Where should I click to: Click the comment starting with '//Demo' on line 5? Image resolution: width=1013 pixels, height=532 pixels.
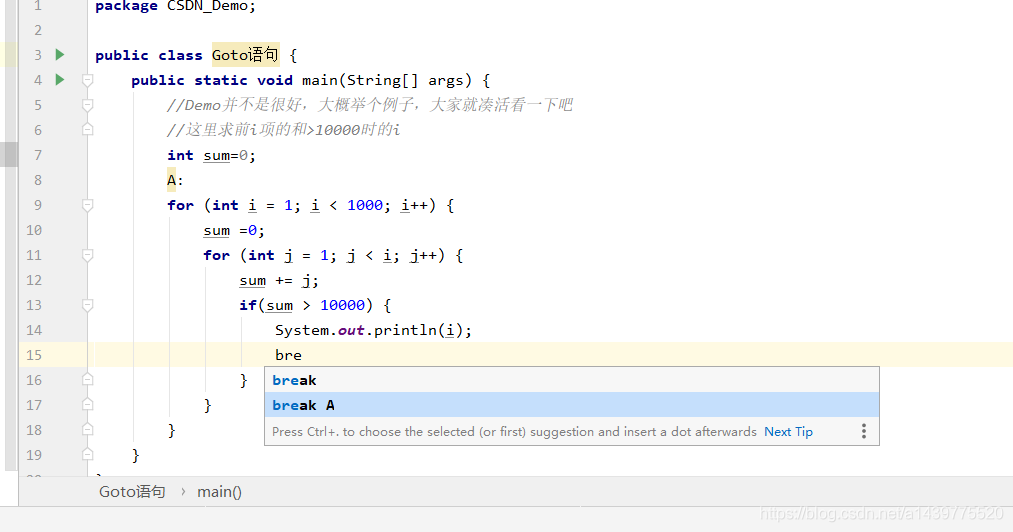370,105
